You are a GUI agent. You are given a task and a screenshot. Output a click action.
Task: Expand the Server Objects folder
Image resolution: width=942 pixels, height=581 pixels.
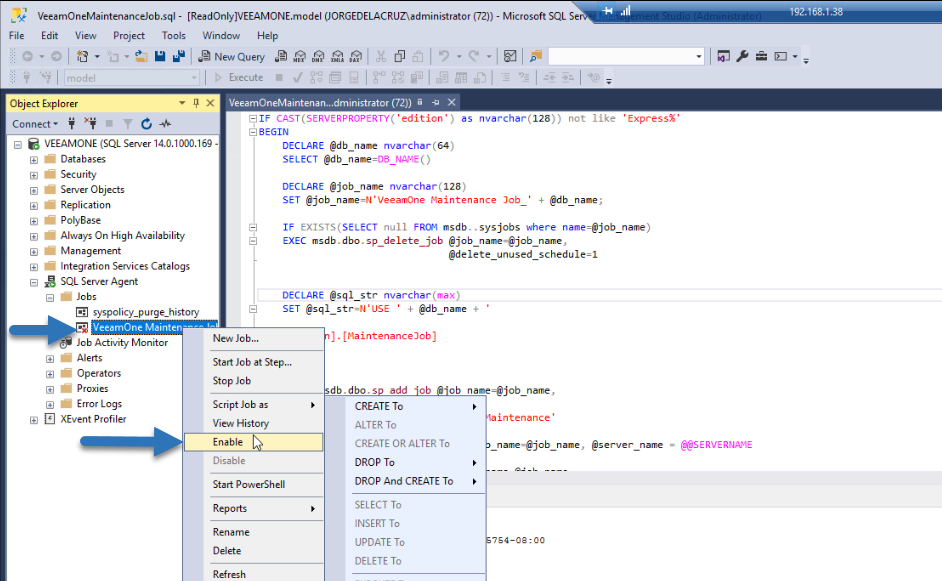[34, 190]
